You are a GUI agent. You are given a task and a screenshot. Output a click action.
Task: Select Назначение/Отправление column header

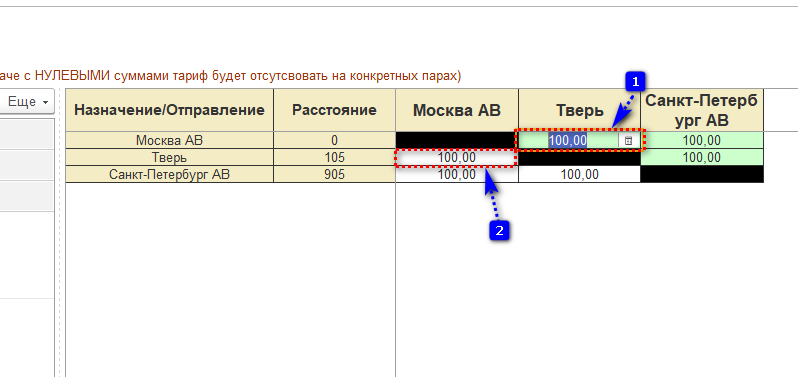pos(169,110)
